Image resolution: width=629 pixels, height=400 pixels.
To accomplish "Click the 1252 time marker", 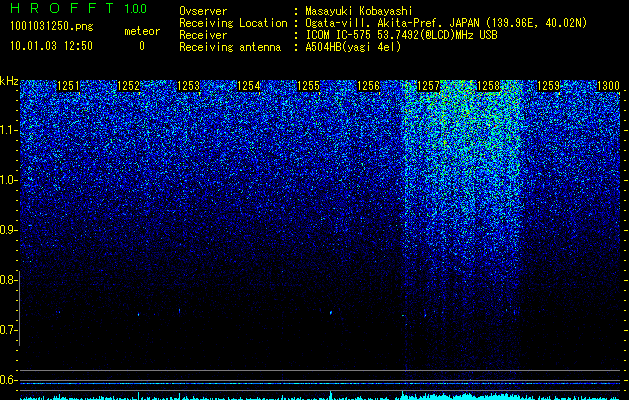I will click(x=128, y=86).
